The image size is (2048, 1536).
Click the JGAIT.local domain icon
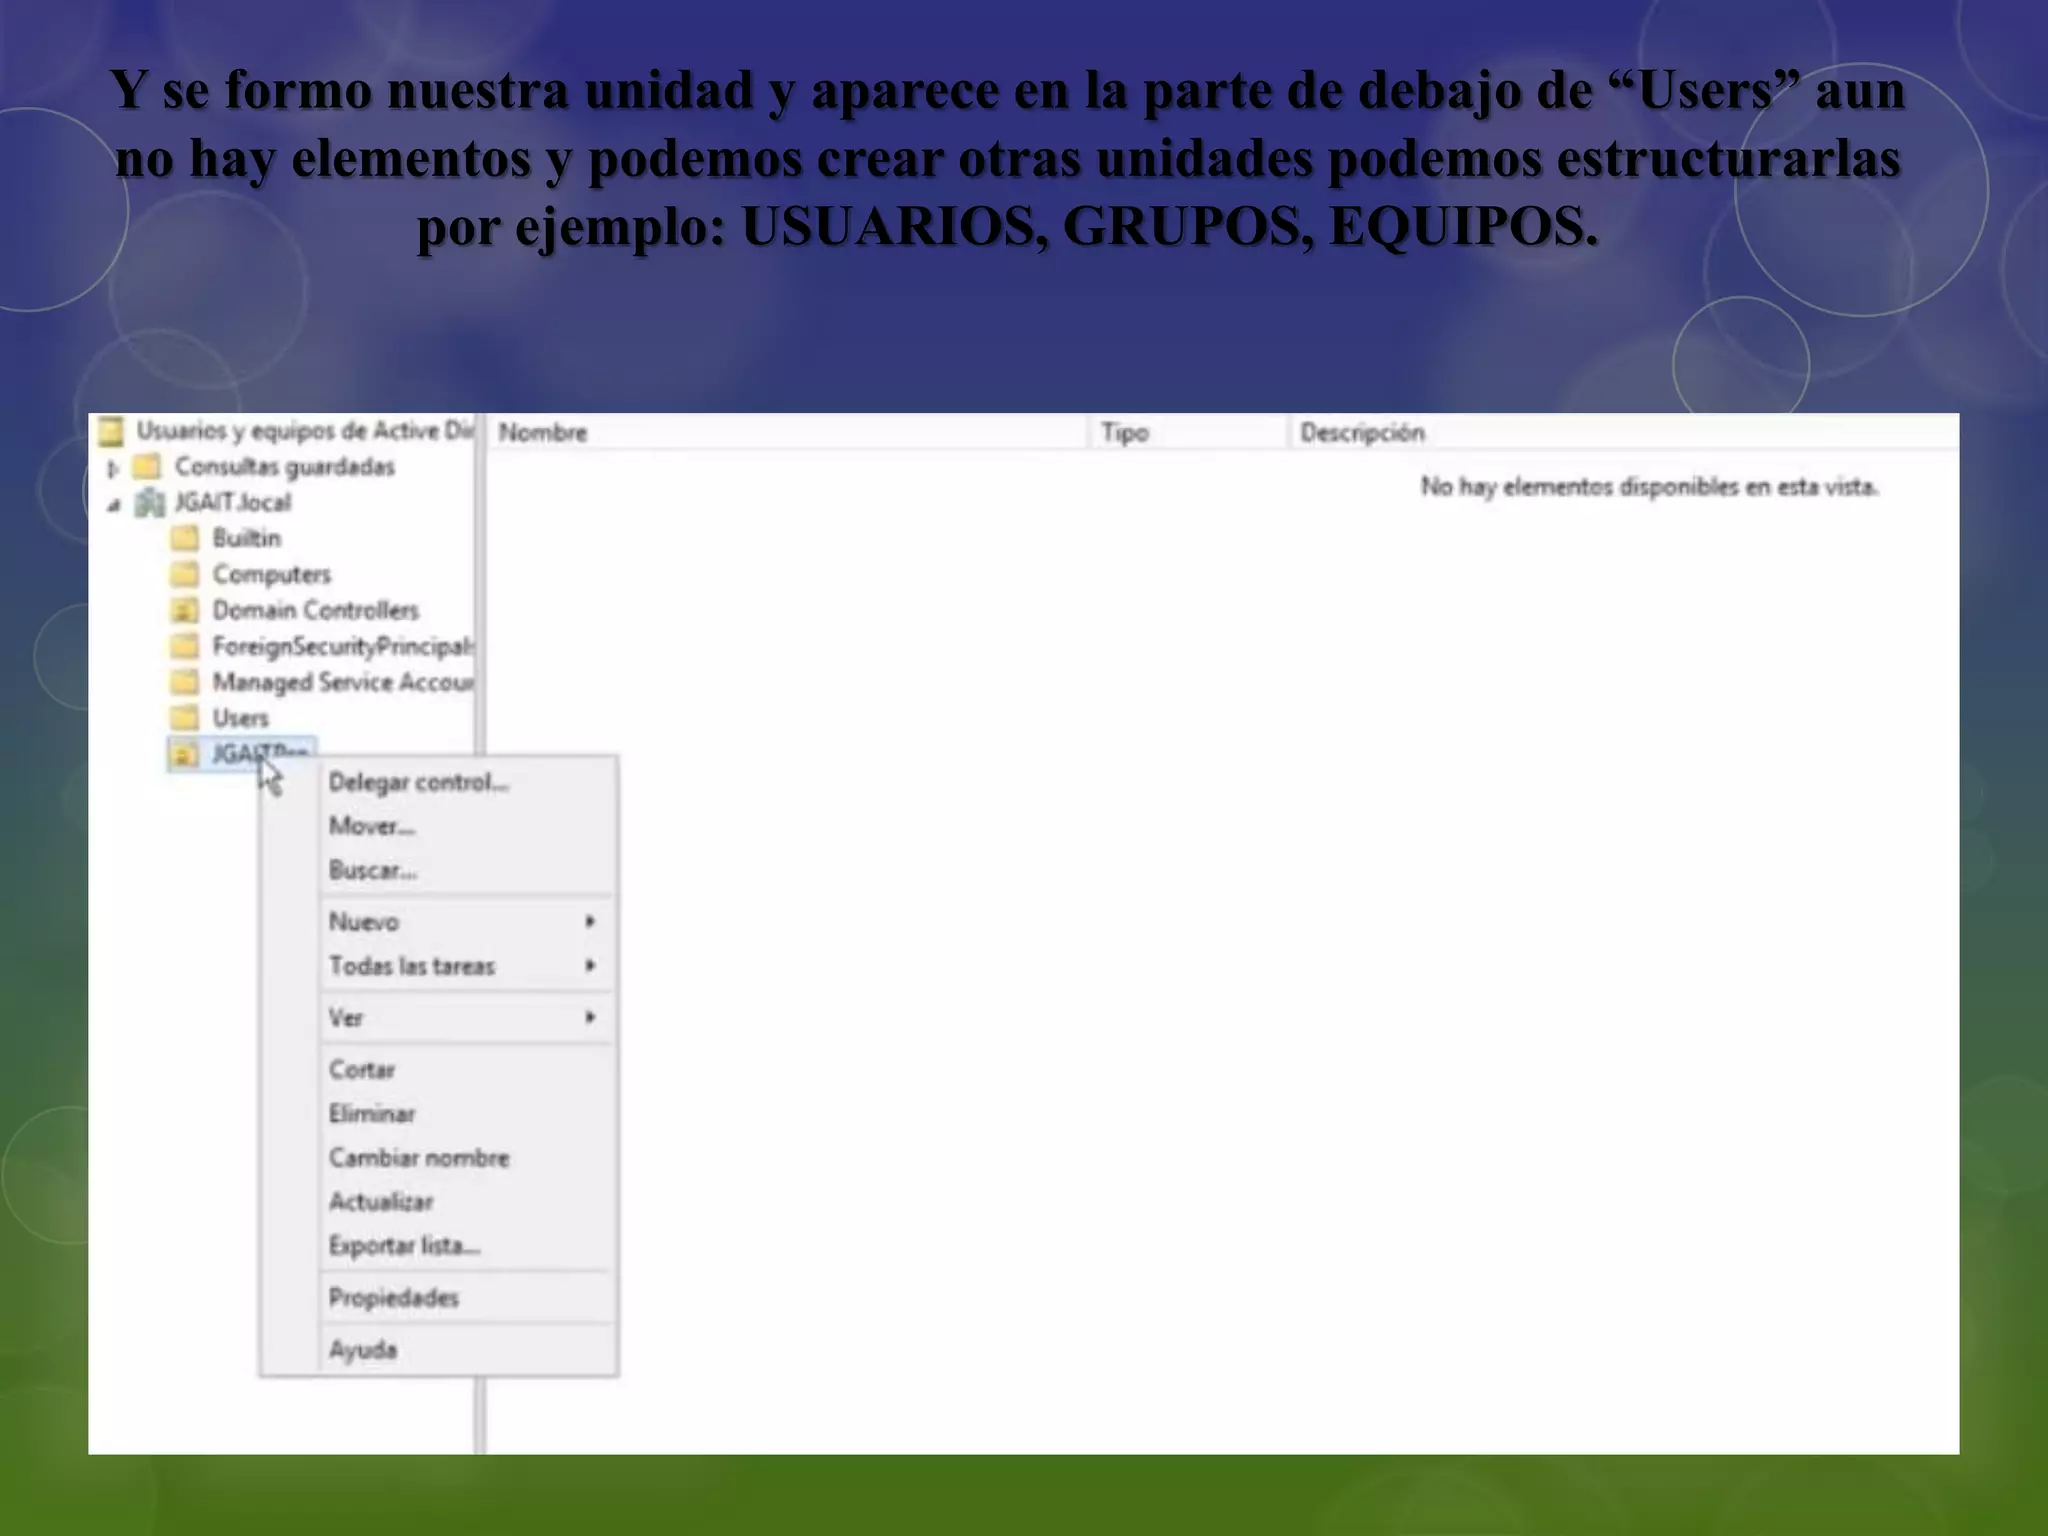click(x=149, y=503)
